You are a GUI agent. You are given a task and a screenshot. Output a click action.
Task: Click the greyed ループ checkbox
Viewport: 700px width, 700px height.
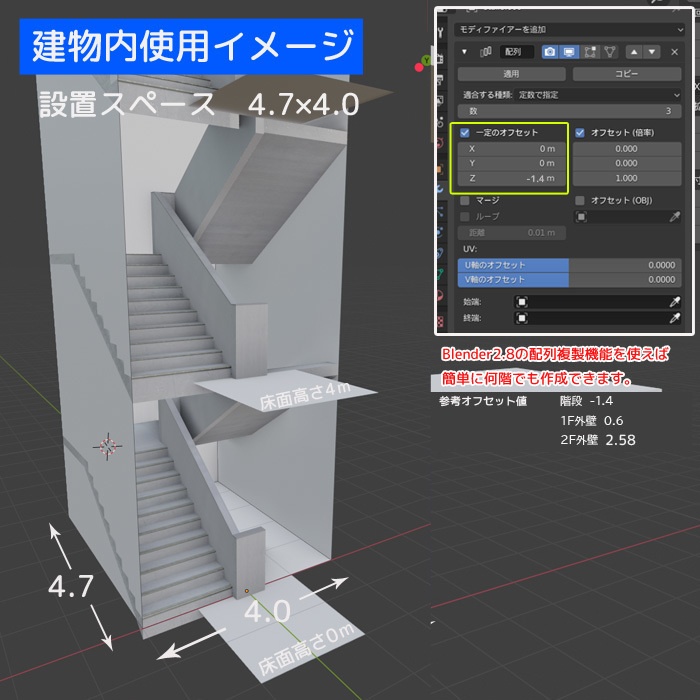point(465,217)
